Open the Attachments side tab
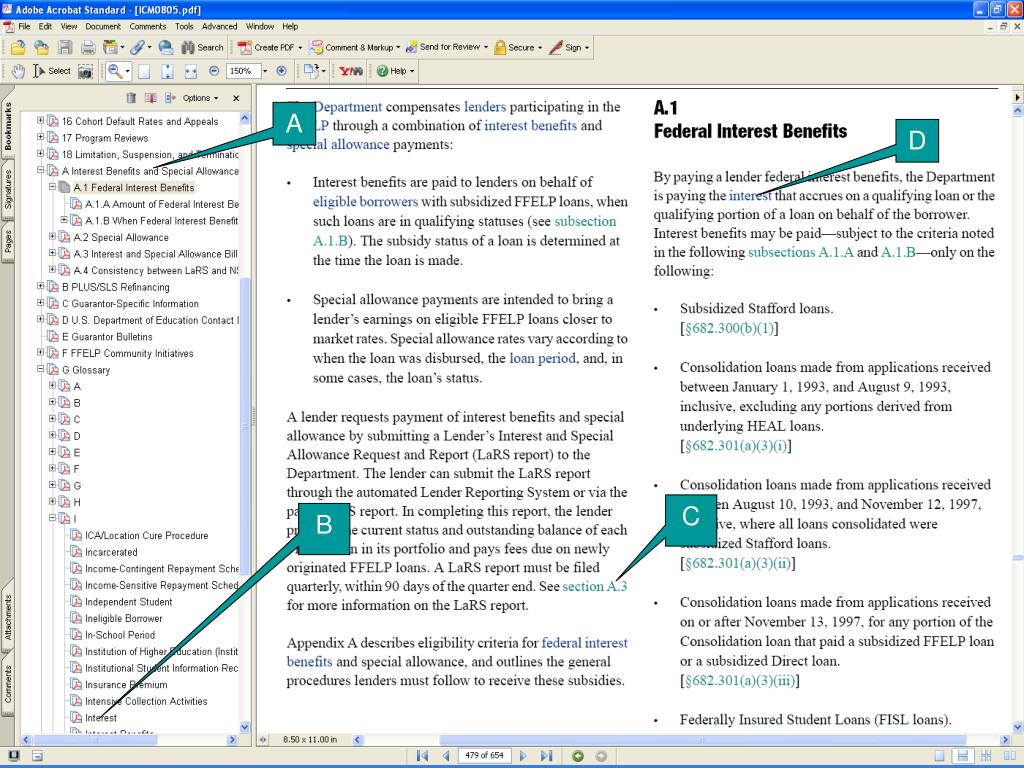Viewport: 1024px width, 768px height. click(8, 616)
